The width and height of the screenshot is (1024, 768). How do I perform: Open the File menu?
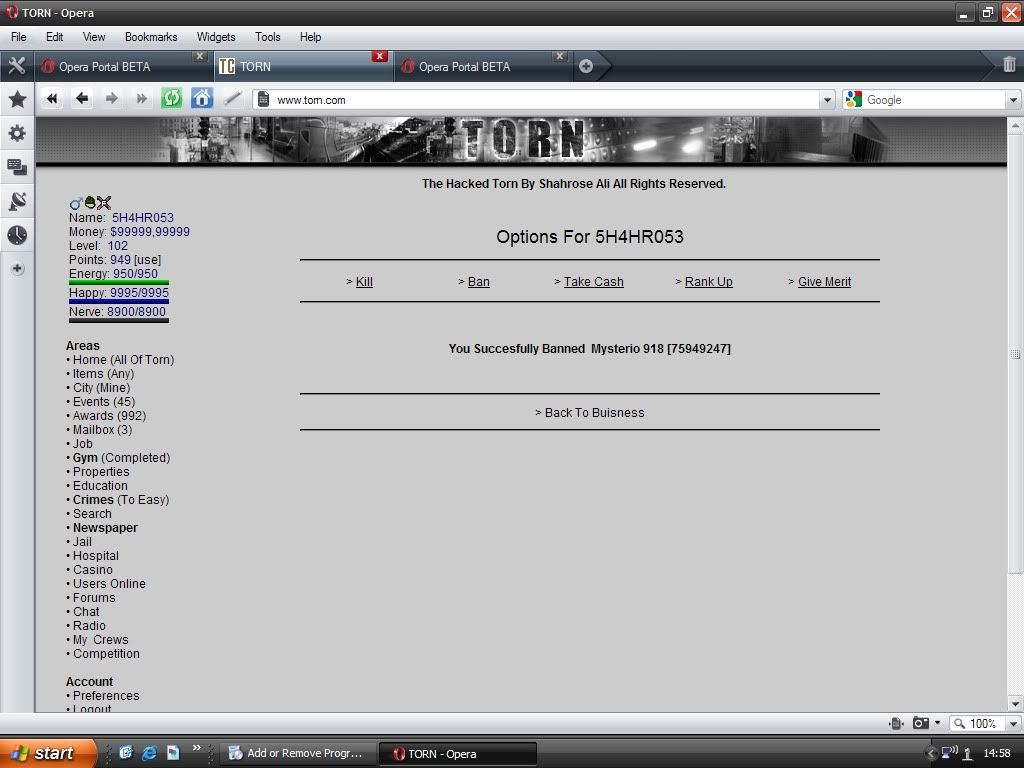pos(18,37)
